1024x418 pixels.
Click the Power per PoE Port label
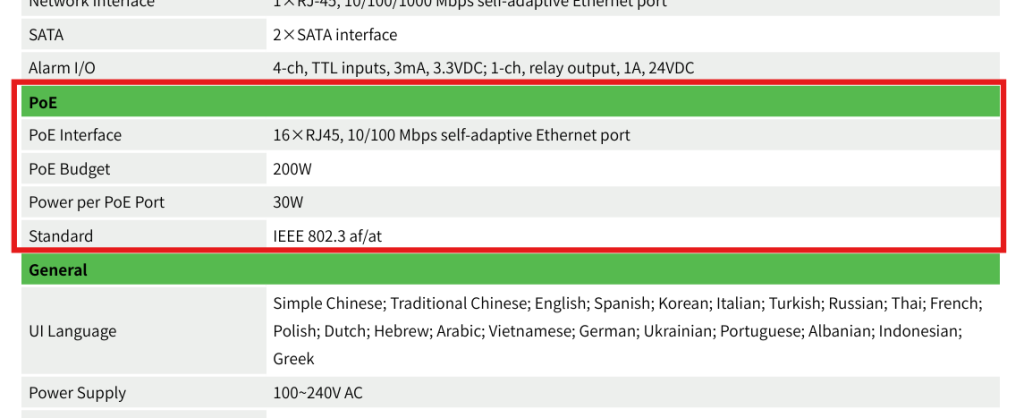click(x=96, y=202)
